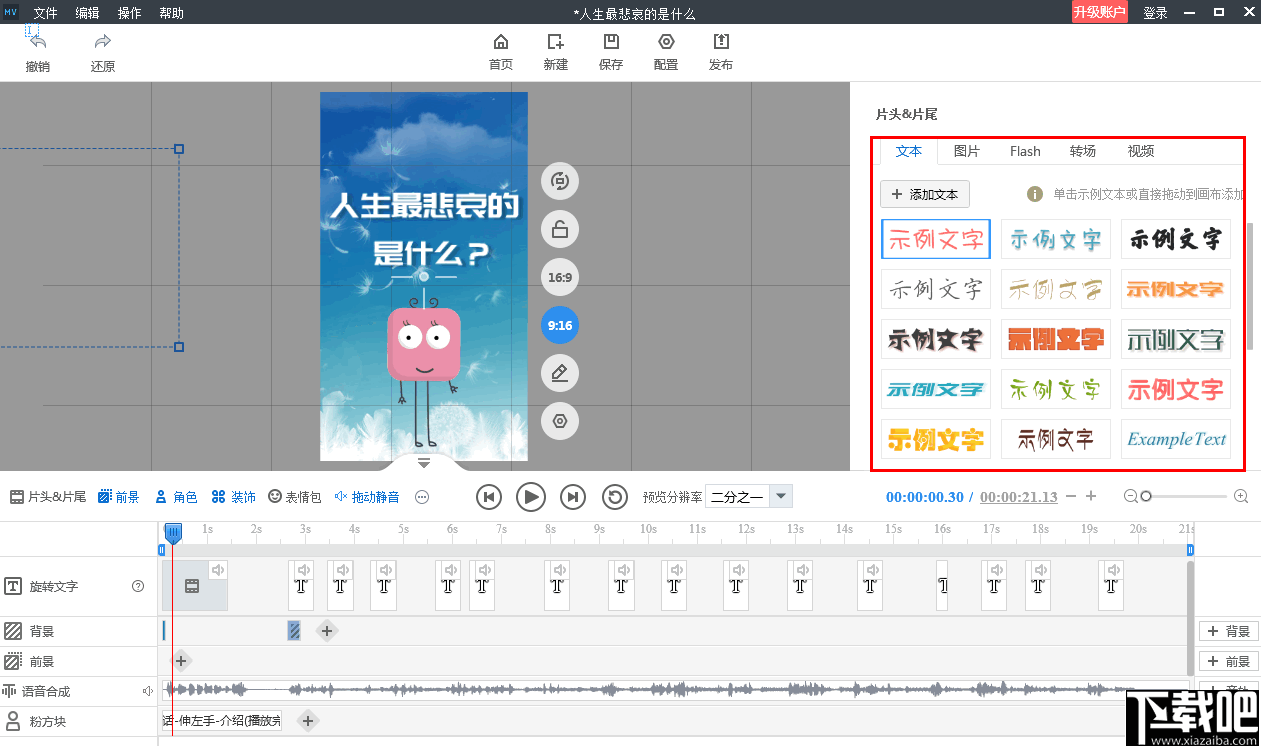The width and height of the screenshot is (1261, 746).
Task: Click the 添加文本 add text button
Action: click(925, 193)
